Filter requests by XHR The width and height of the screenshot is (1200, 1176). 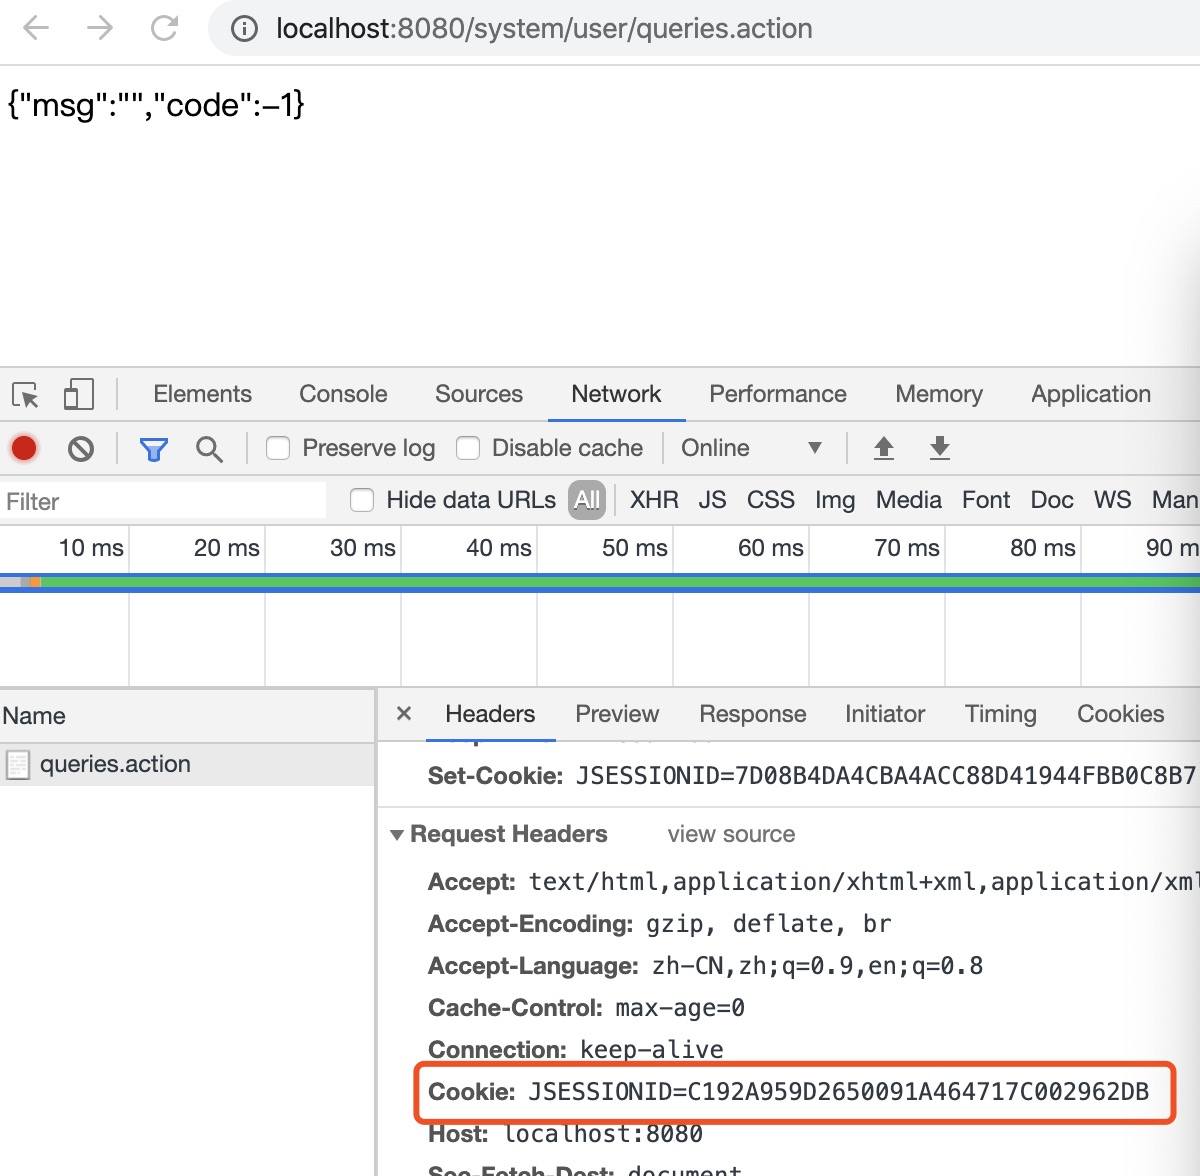pos(654,500)
